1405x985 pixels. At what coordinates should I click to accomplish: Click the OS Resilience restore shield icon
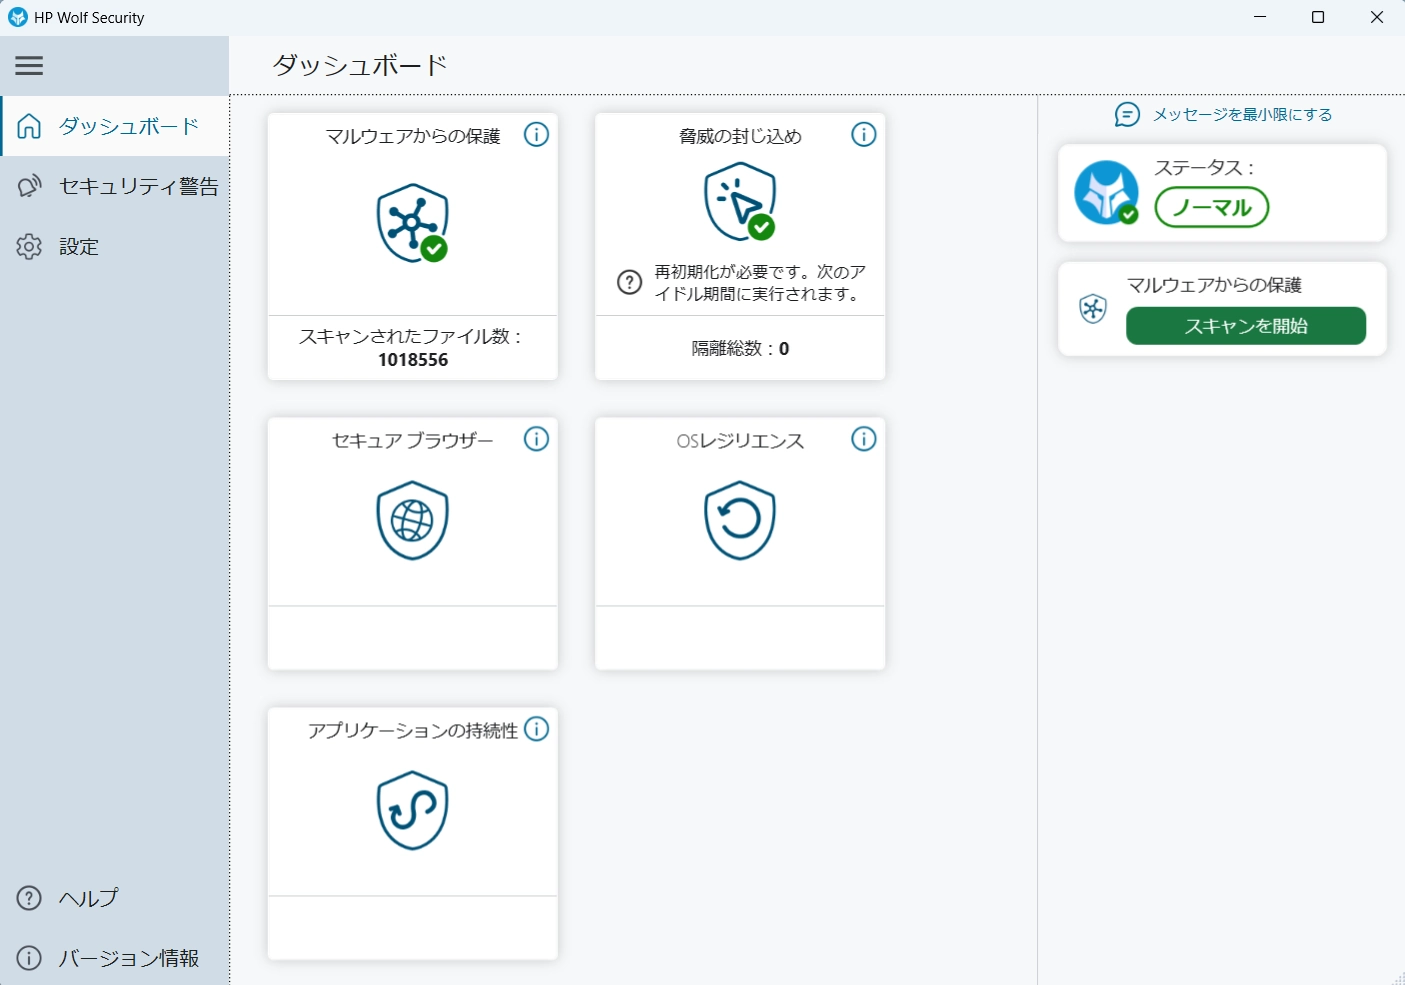pyautogui.click(x=740, y=520)
